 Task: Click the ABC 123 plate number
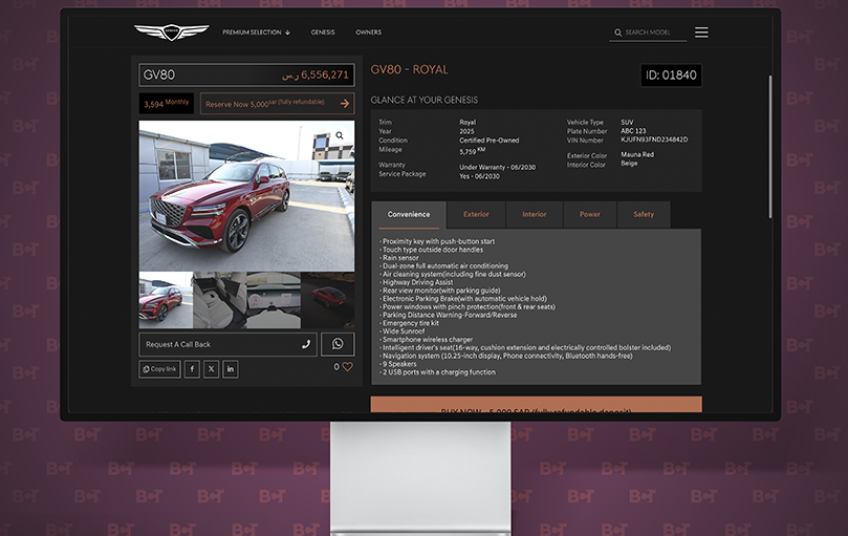tap(633, 131)
